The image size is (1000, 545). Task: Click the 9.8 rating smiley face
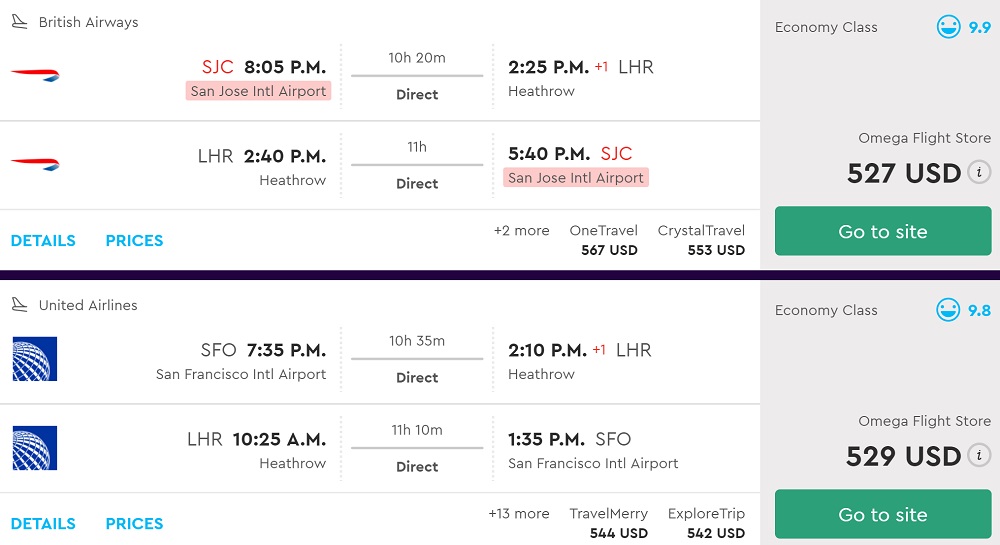[948, 310]
